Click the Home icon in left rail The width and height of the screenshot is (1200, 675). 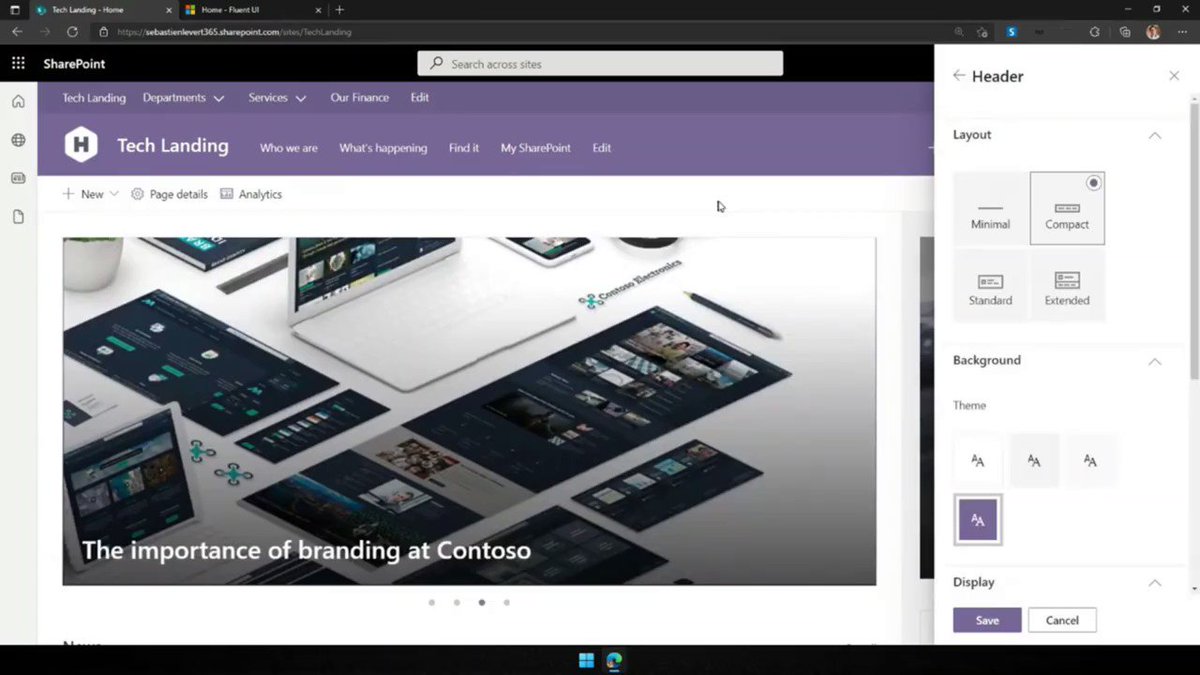click(x=18, y=101)
